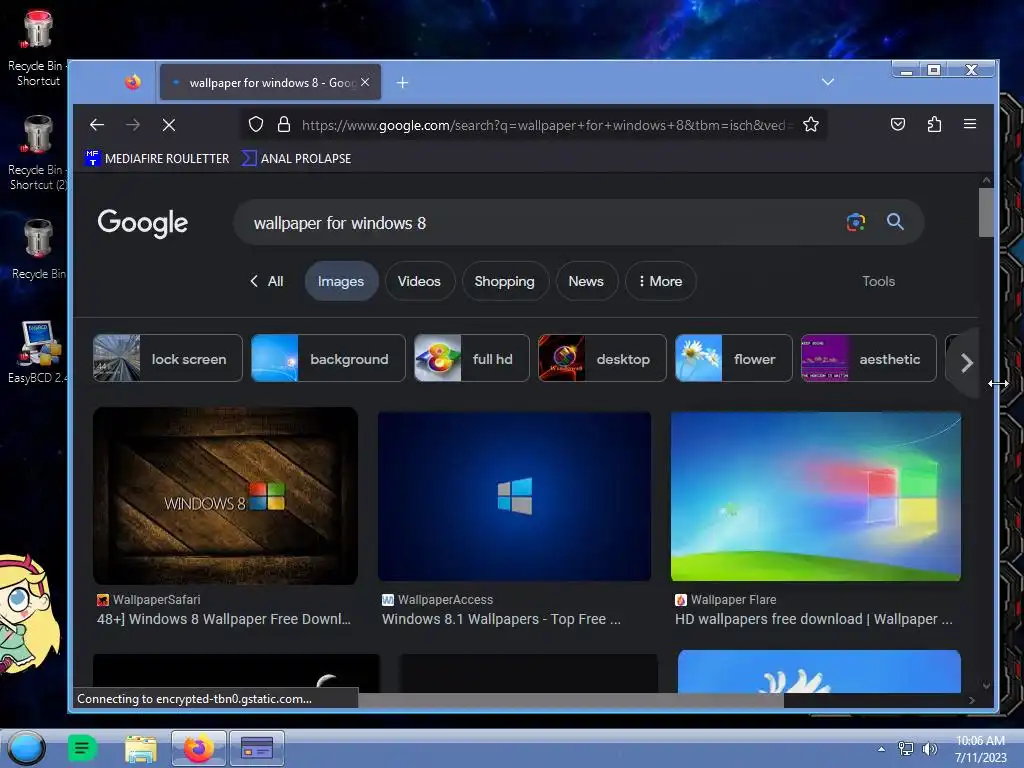This screenshot has height=768, width=1024.
Task: Click the horizontal scrollbar thumb
Action: tap(571, 700)
